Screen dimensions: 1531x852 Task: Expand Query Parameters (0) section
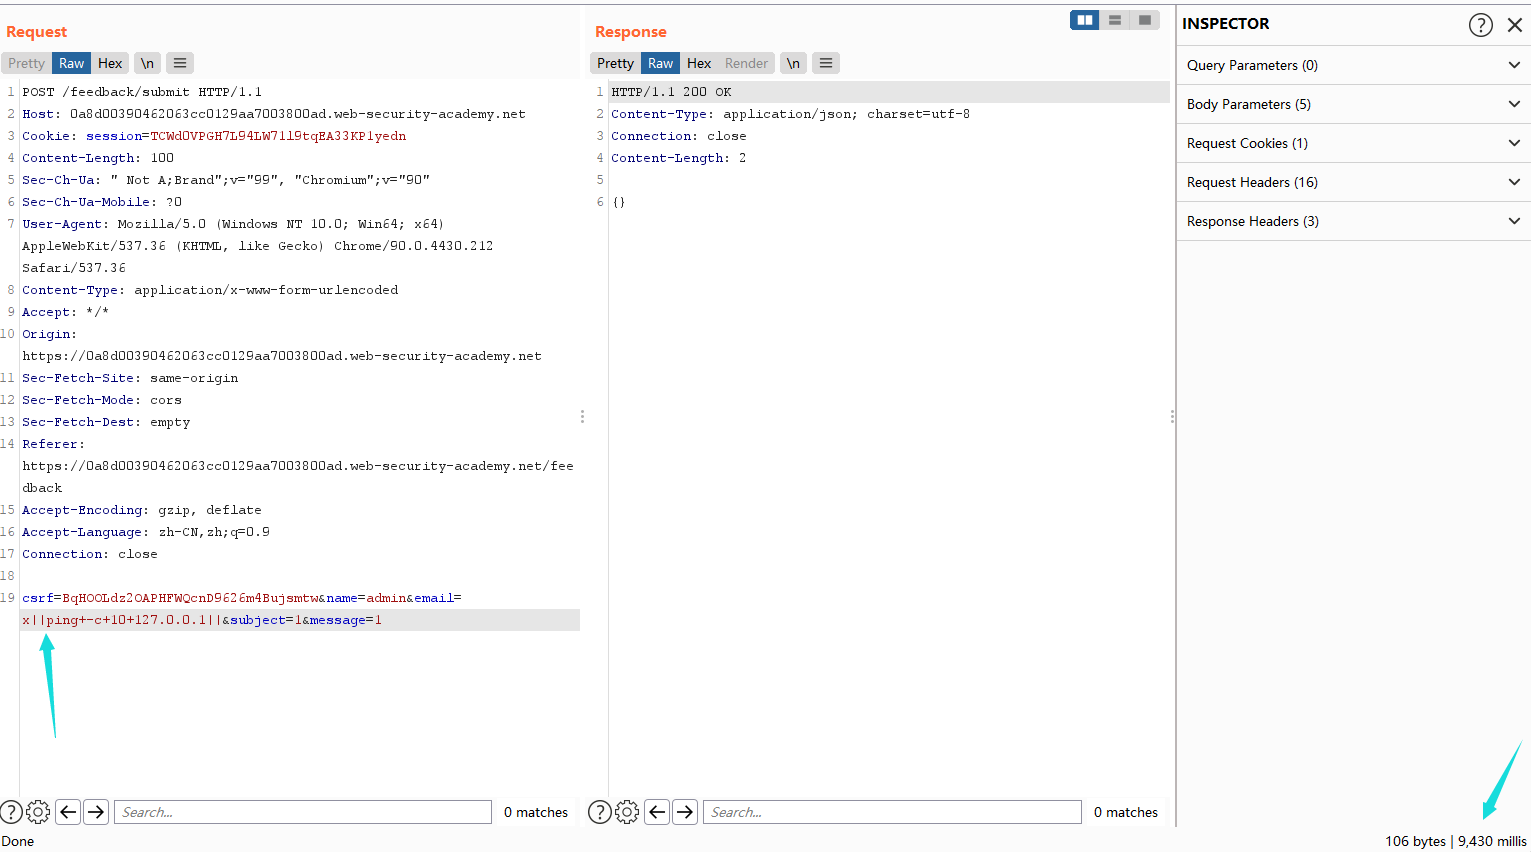tap(1353, 65)
